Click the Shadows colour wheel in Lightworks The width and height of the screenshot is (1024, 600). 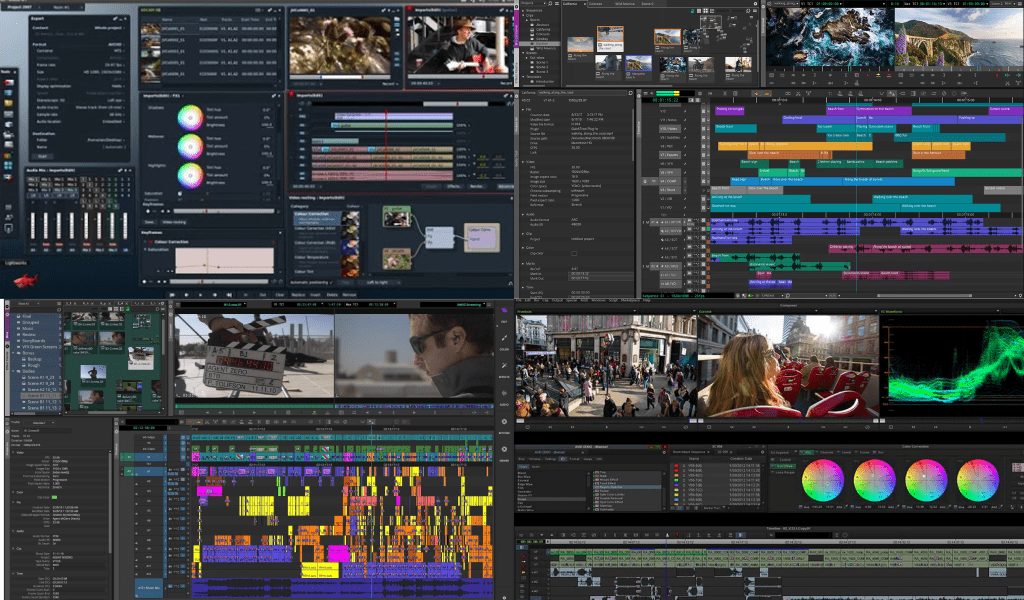tap(191, 118)
